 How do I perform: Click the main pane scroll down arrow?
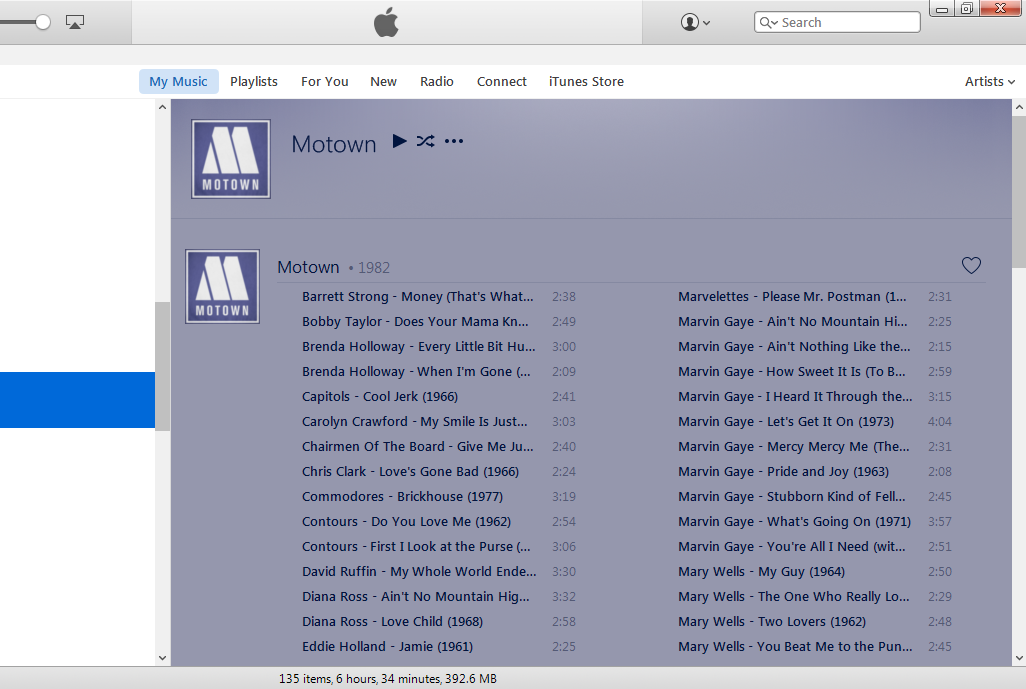1019,658
